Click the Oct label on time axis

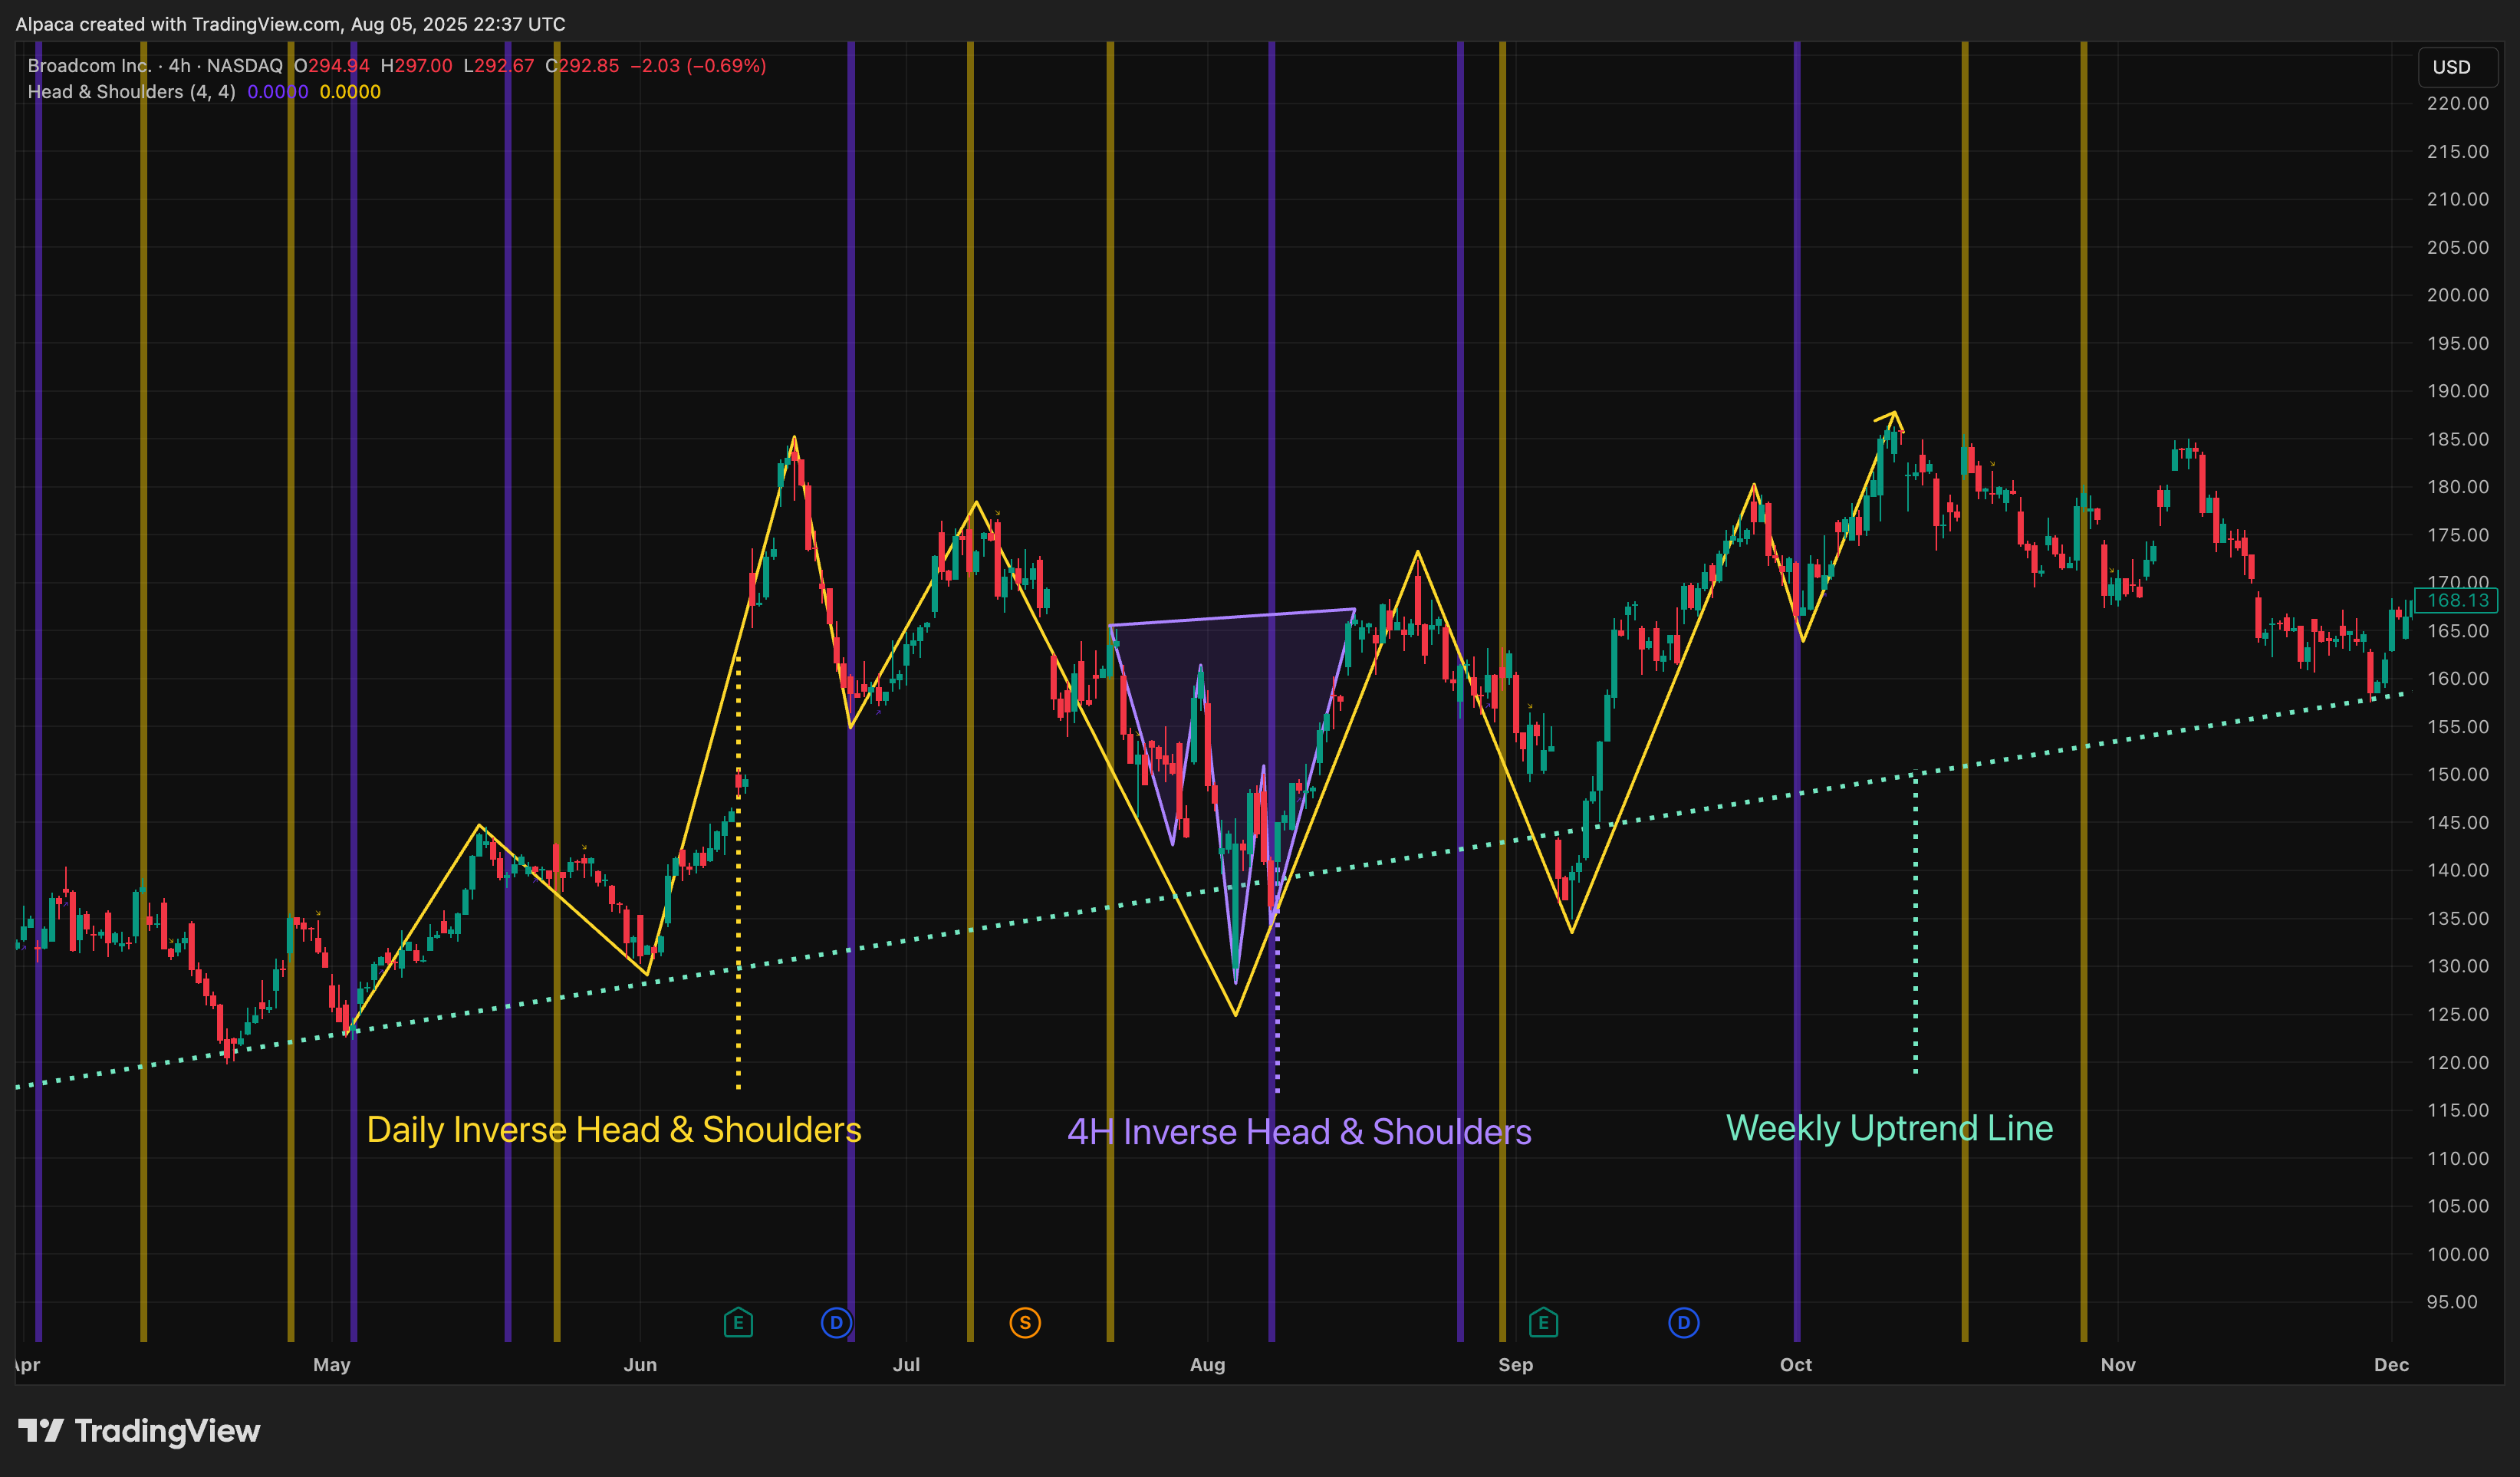click(x=1796, y=1365)
